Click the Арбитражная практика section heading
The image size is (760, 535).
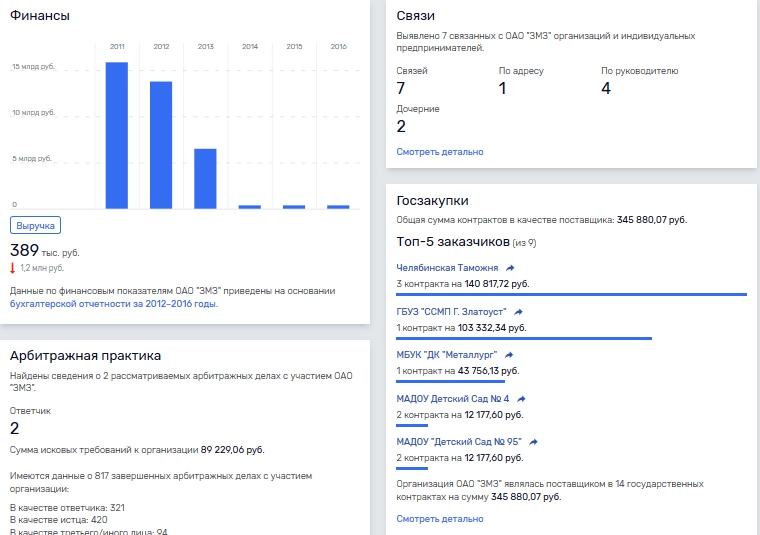[x=85, y=356]
